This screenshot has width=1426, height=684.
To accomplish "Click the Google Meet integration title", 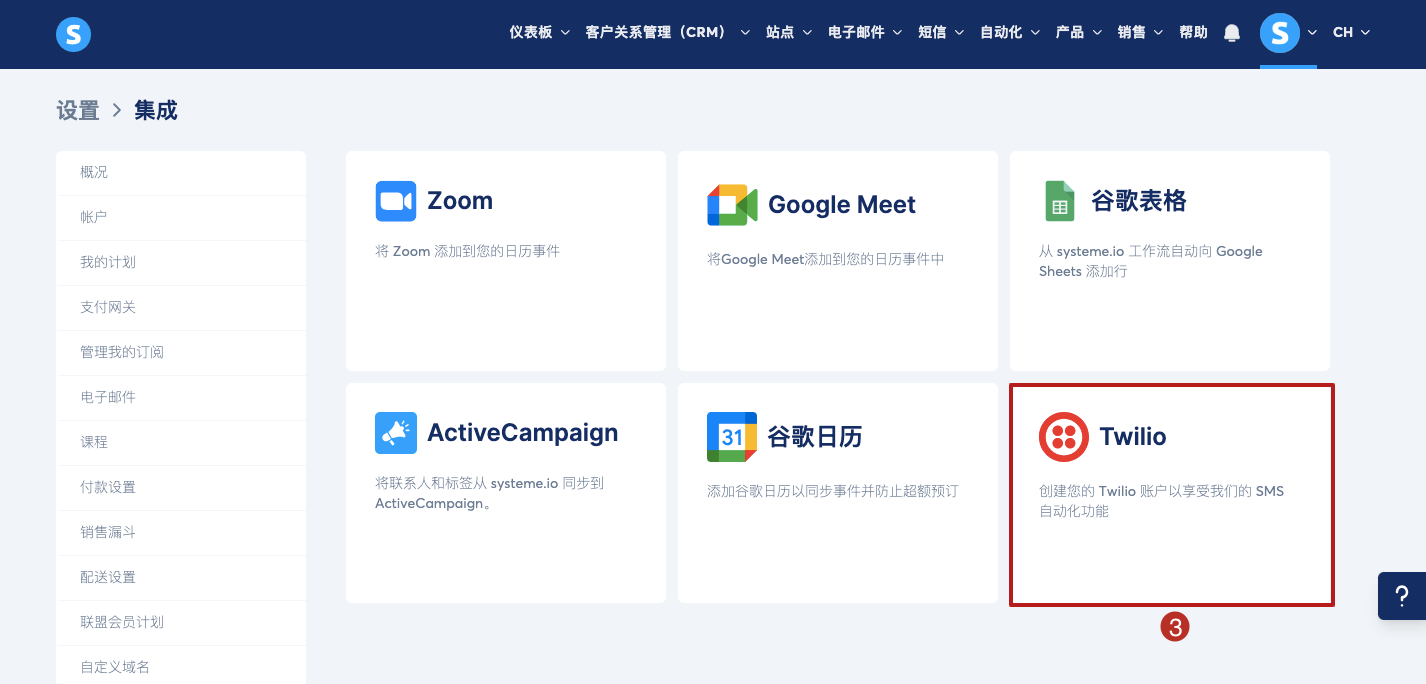I will click(842, 205).
